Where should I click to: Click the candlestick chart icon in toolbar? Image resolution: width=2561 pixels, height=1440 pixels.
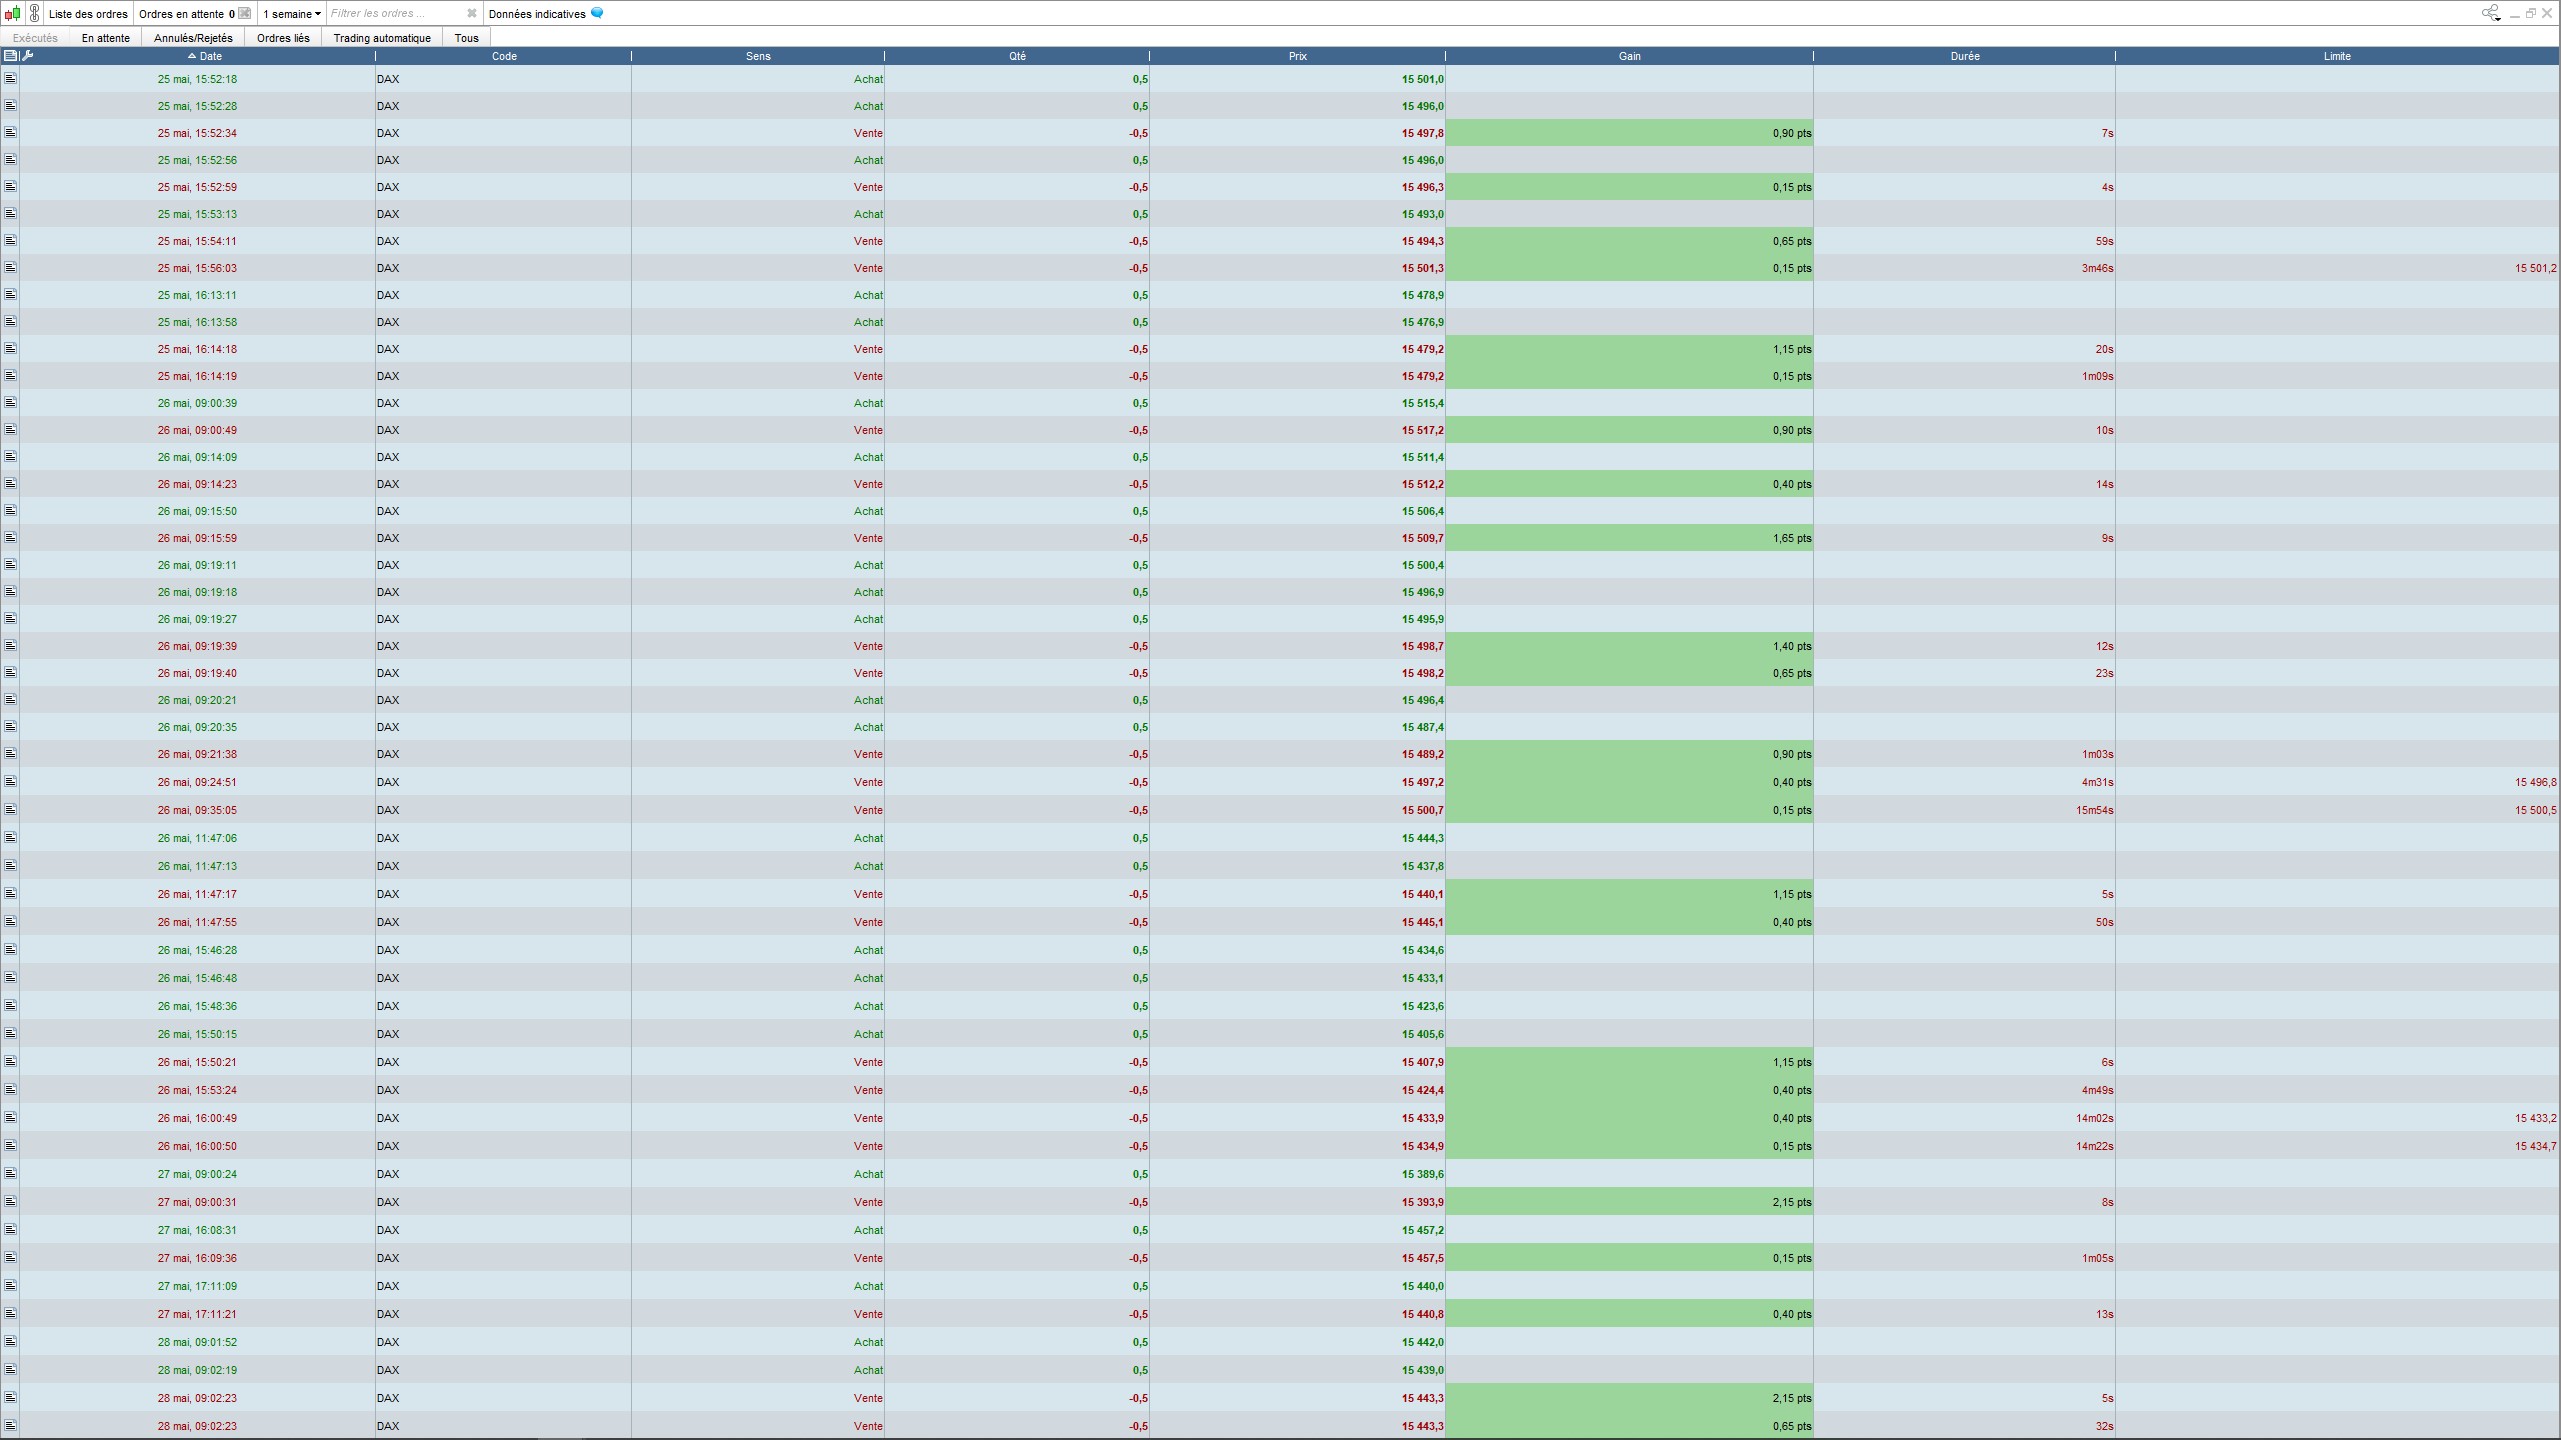12,14
